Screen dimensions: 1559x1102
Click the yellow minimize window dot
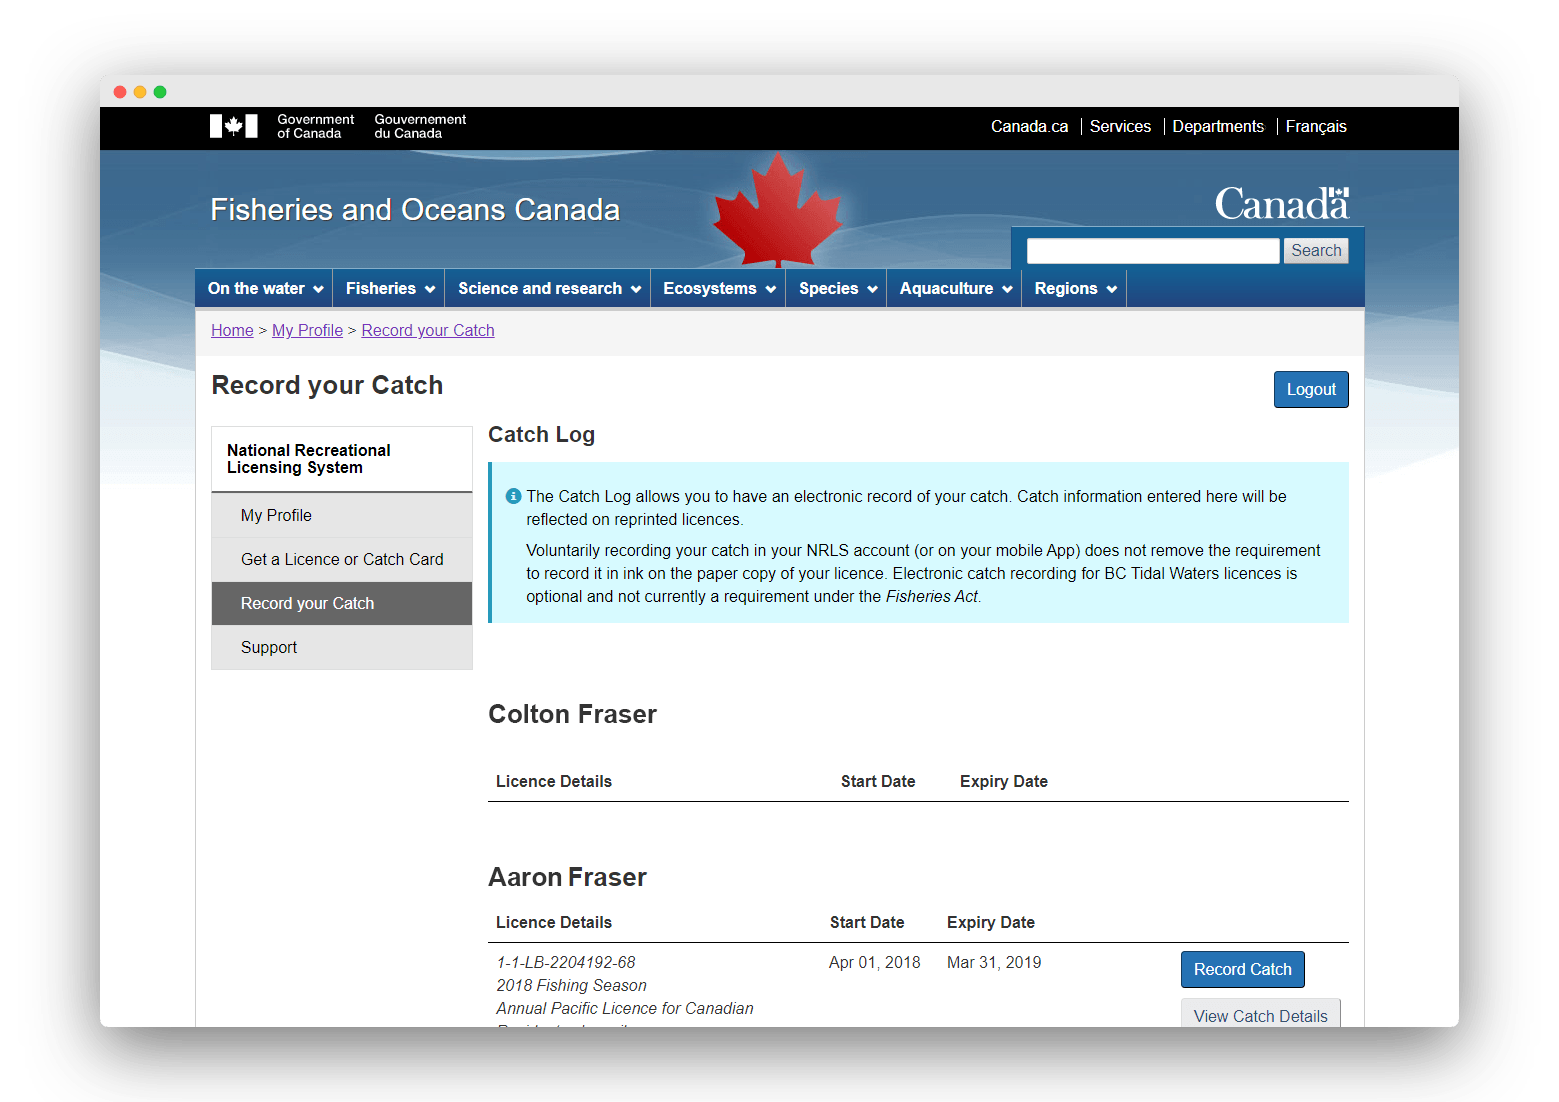(x=140, y=92)
